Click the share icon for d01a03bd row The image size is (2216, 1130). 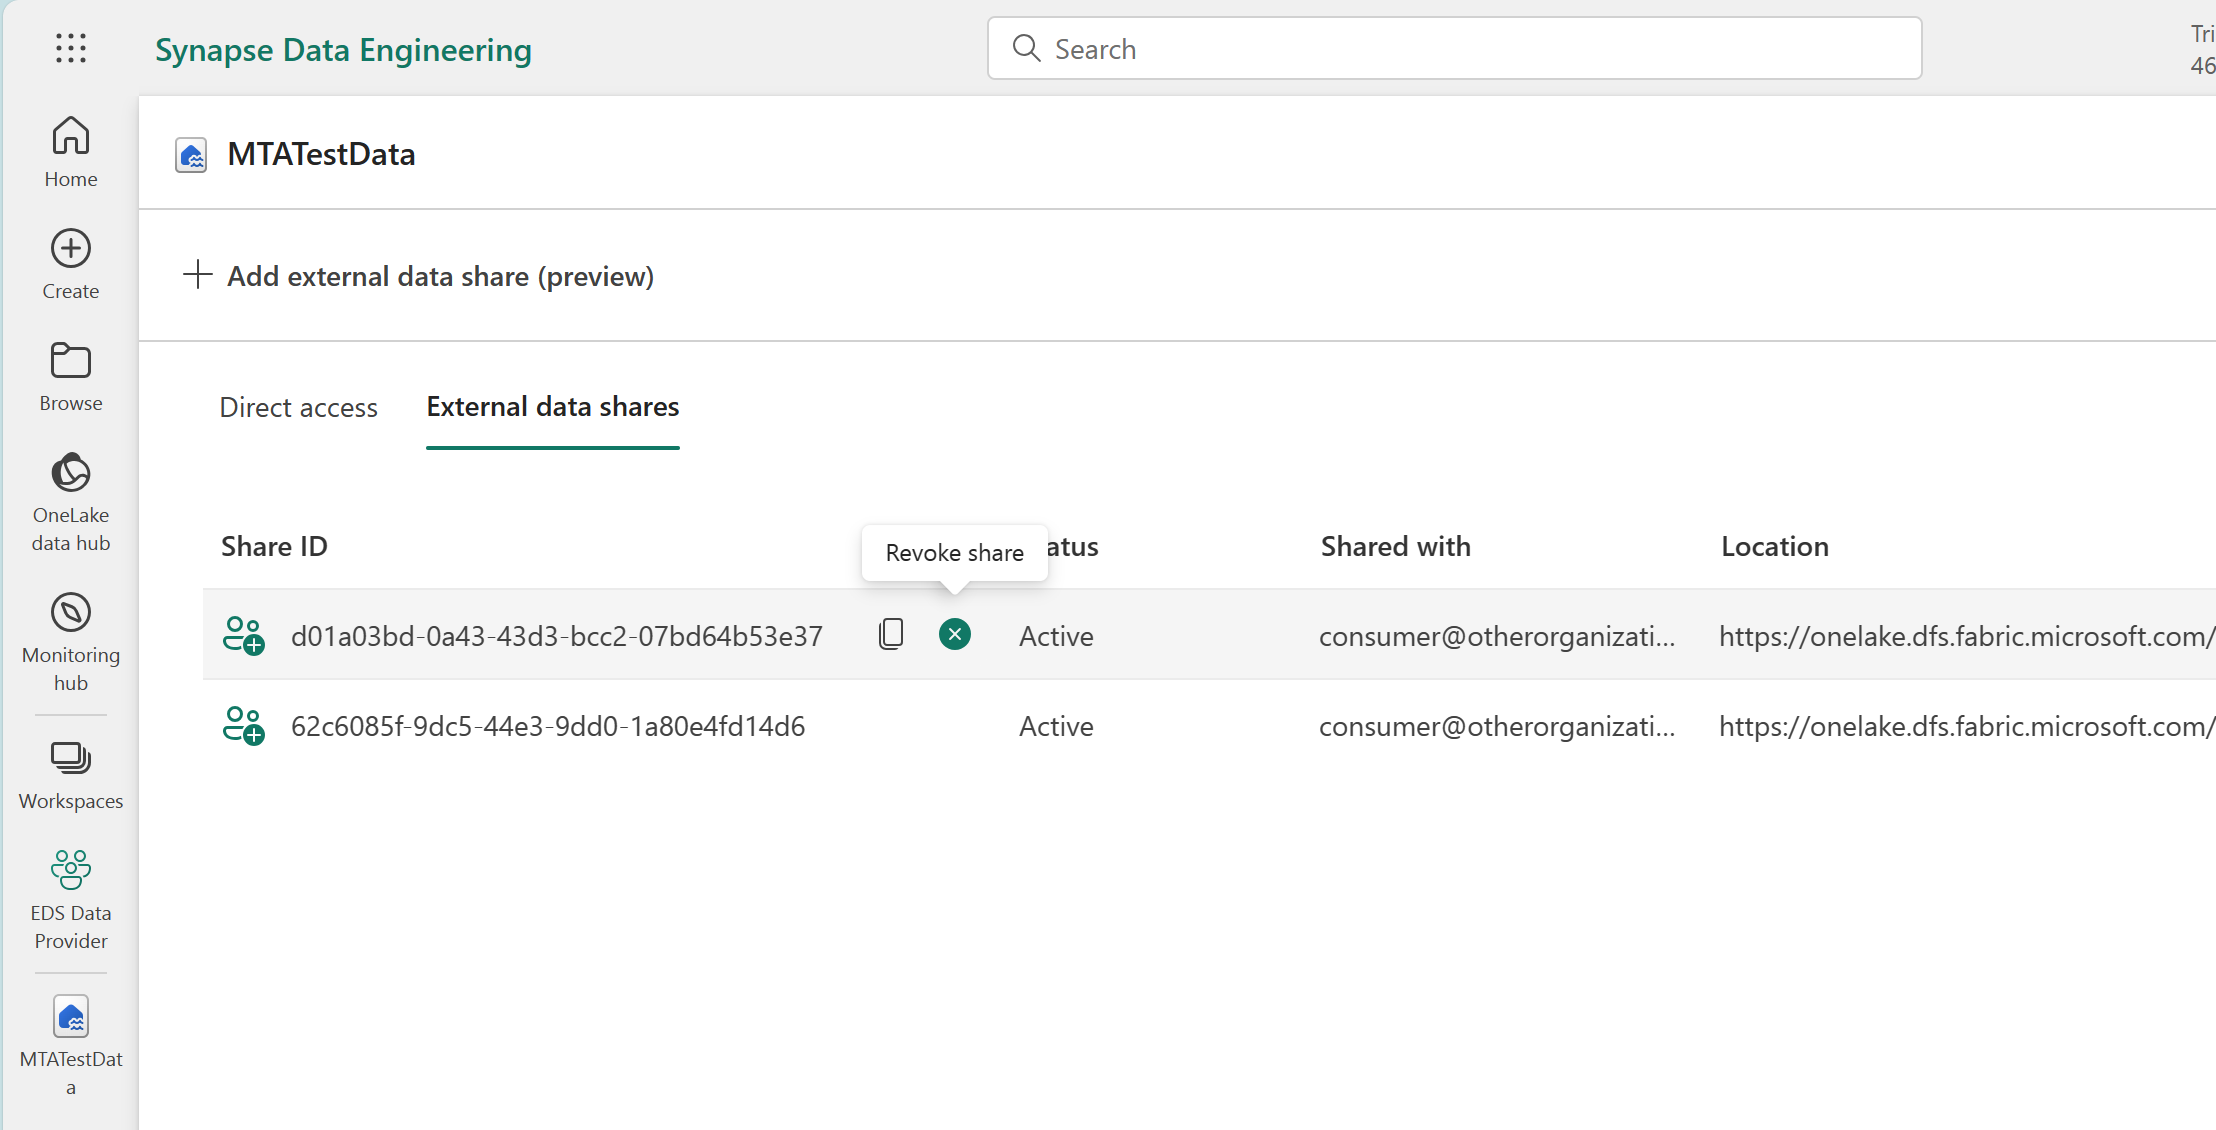coord(243,635)
